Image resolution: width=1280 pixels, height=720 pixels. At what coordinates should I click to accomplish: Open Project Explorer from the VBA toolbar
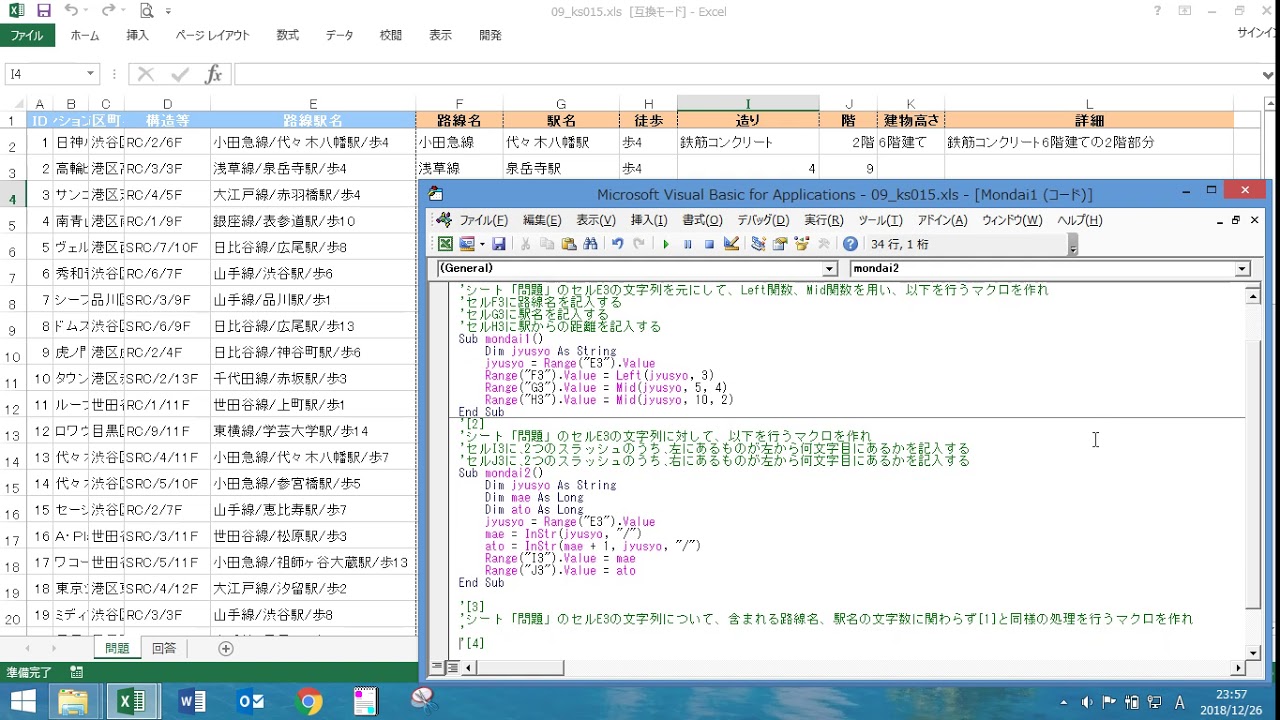click(758, 244)
